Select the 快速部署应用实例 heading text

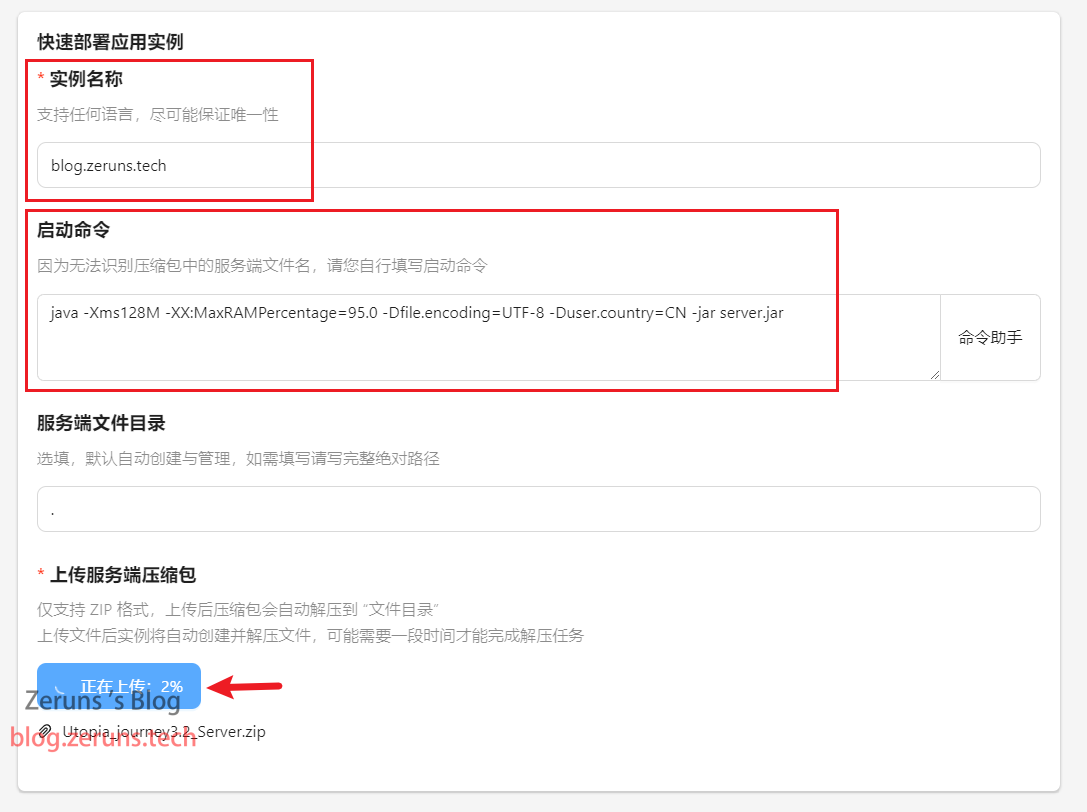(110, 42)
